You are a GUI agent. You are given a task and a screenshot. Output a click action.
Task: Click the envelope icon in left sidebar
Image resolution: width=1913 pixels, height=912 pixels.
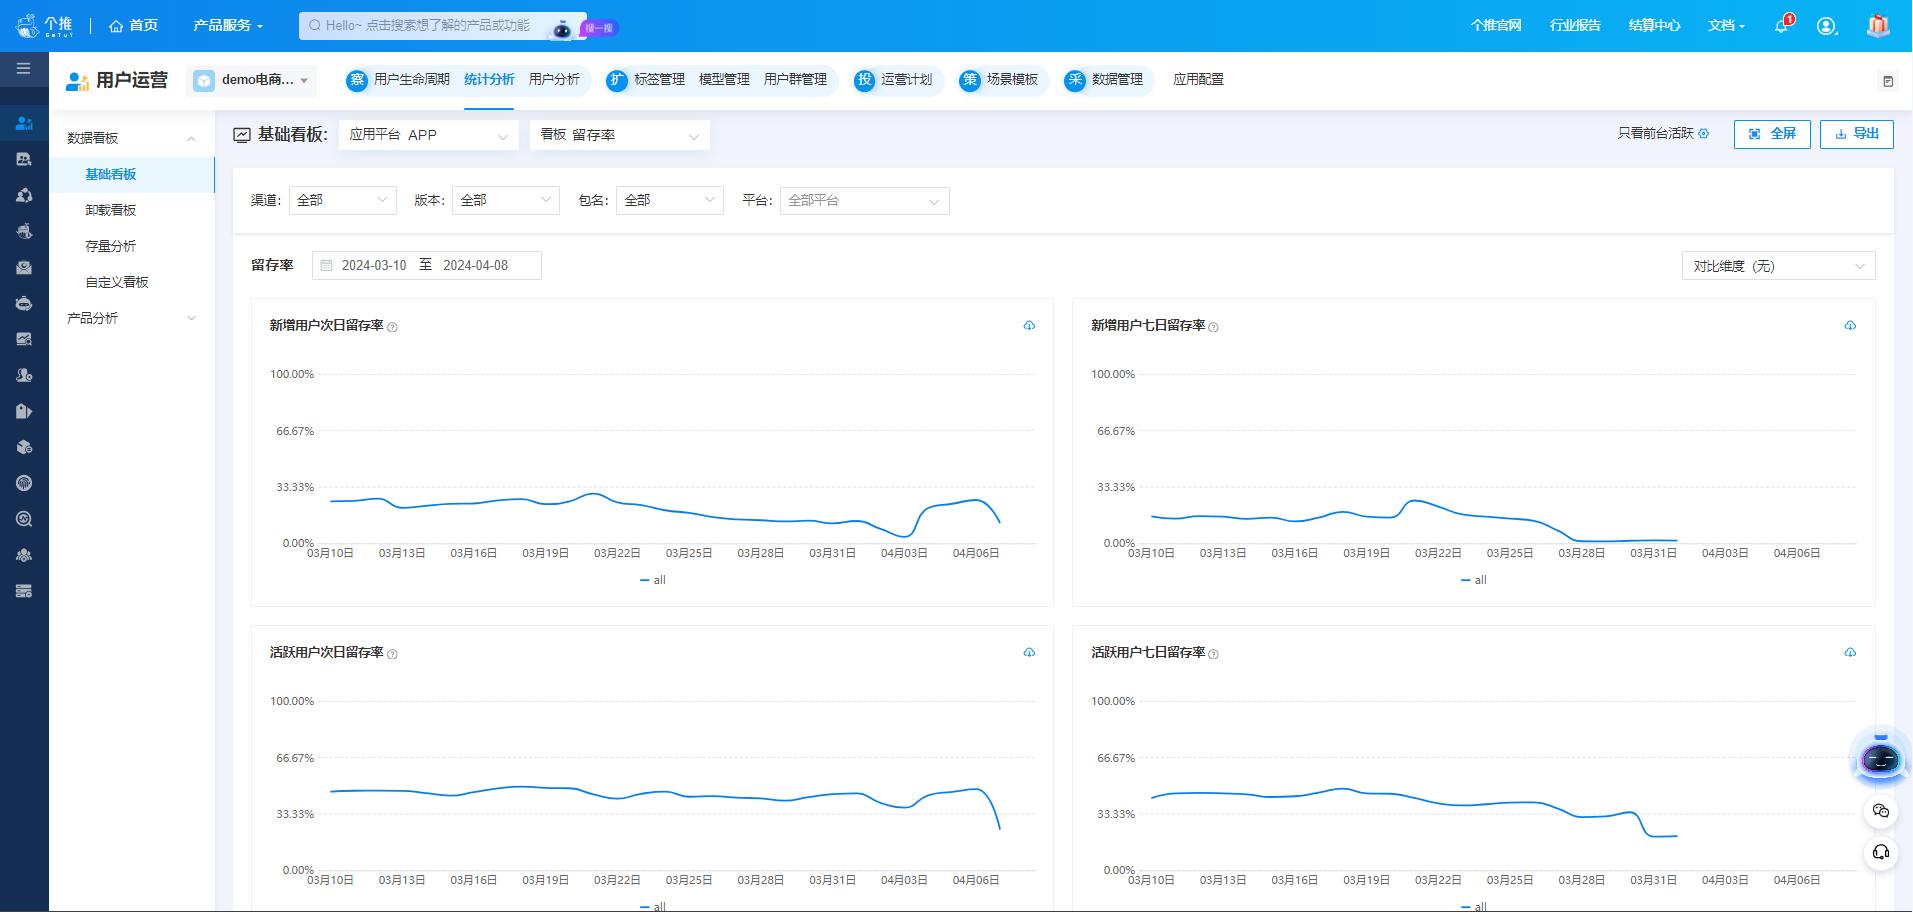point(24,267)
